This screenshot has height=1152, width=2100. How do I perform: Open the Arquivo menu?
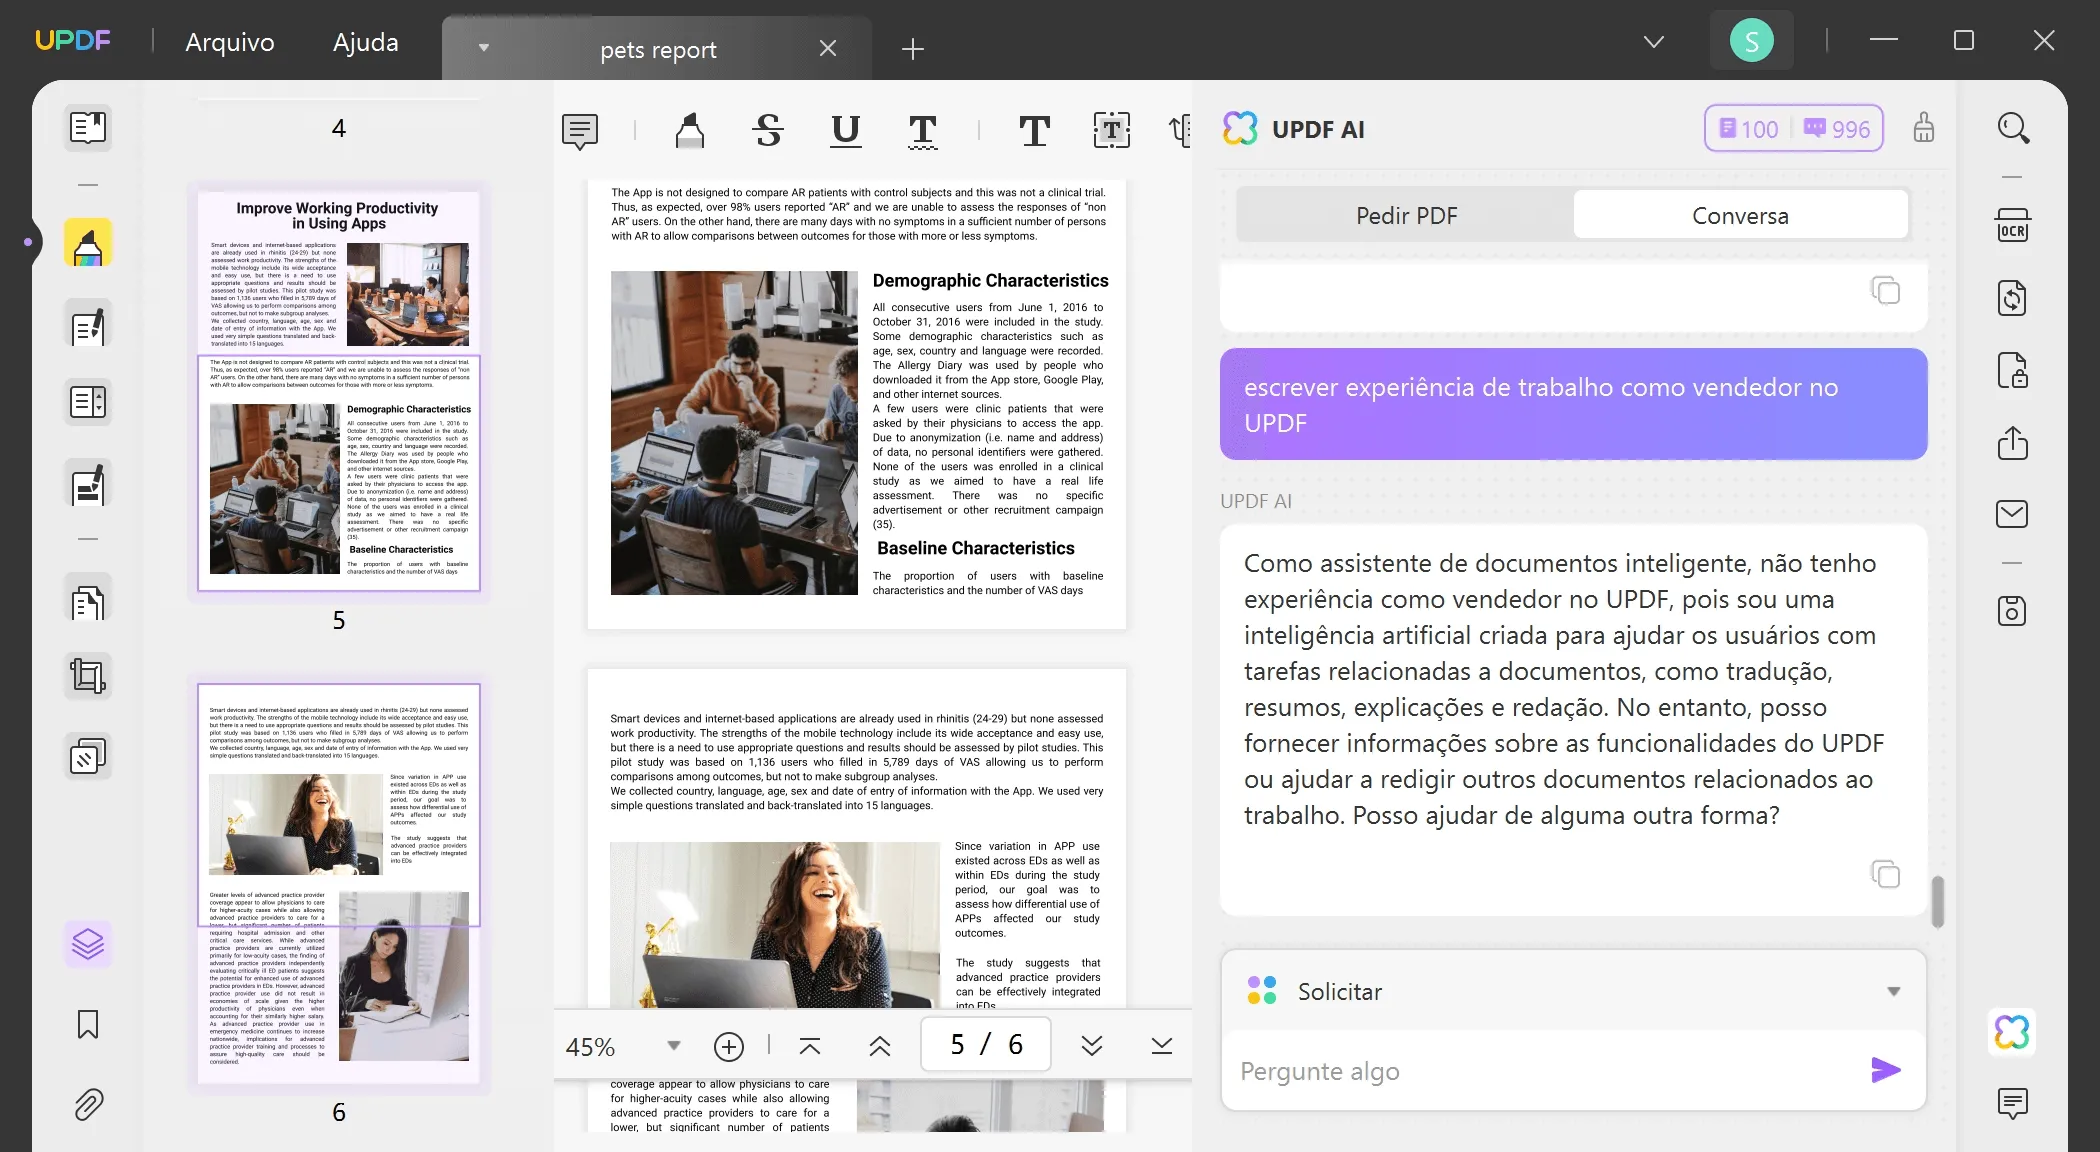(x=229, y=42)
